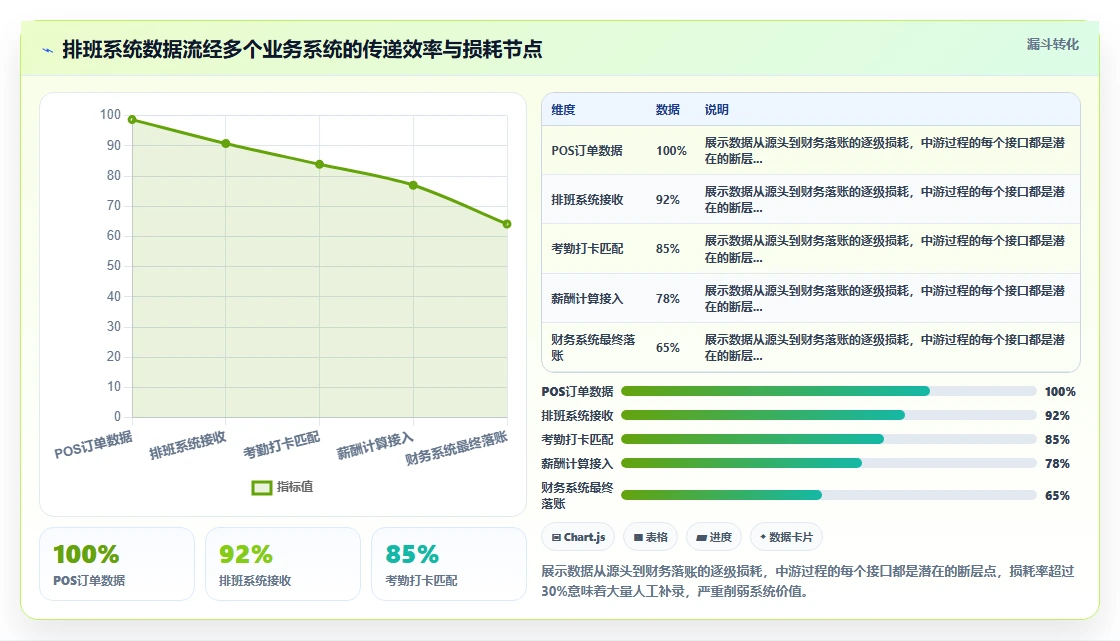Click the chart point for 排班系统接收
The width and height of the screenshot is (1120, 641).
coord(226,144)
